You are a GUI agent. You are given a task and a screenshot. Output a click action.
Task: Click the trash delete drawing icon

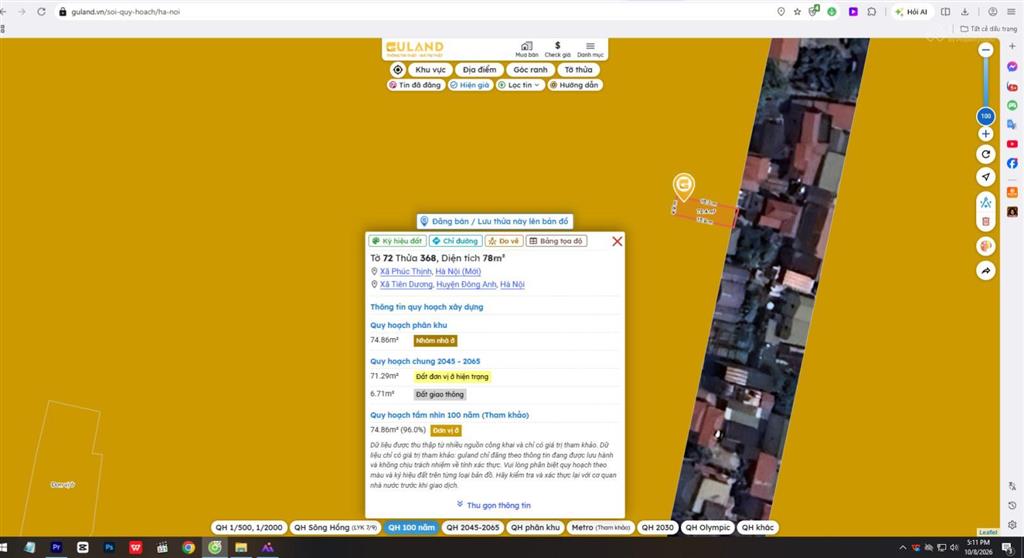tap(985, 222)
